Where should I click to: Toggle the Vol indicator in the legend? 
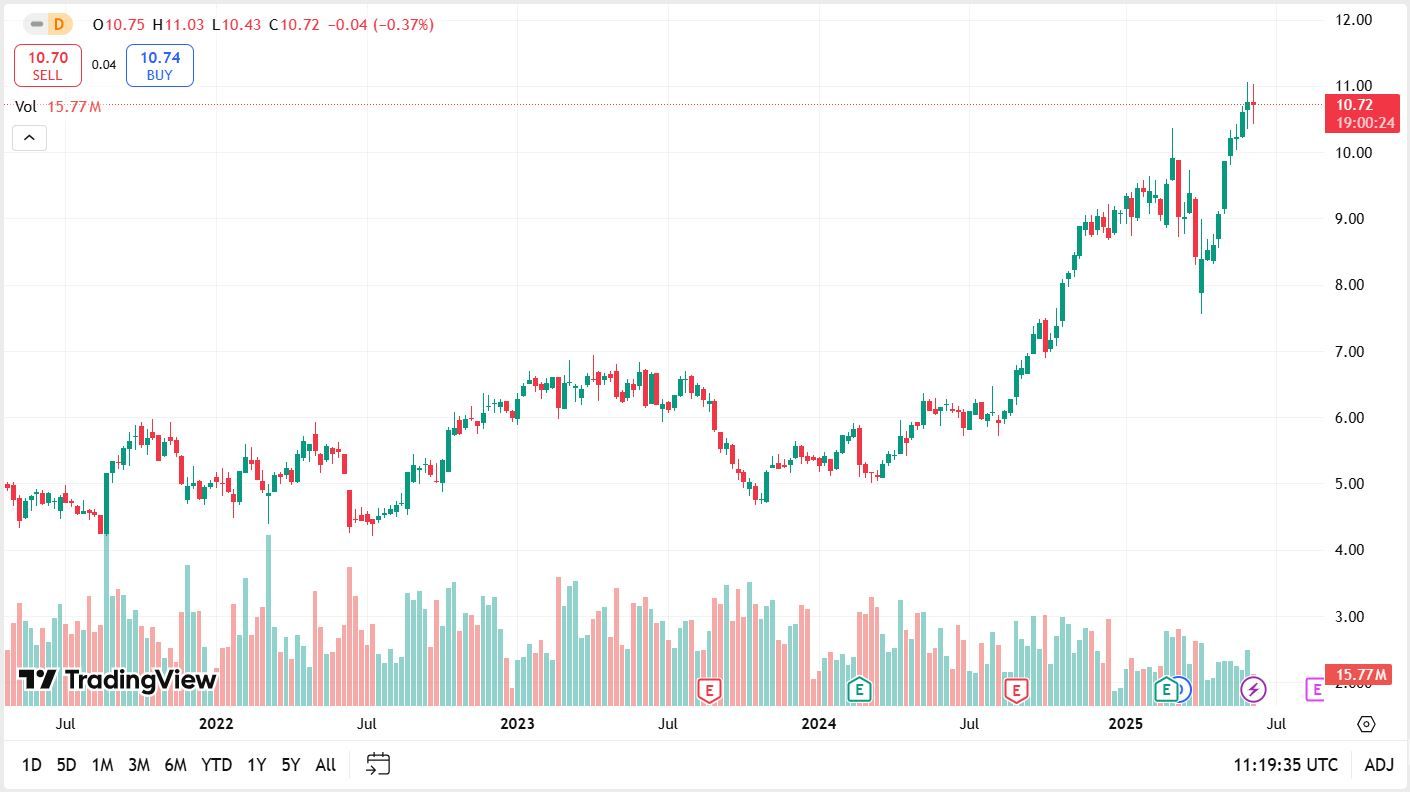coord(25,106)
